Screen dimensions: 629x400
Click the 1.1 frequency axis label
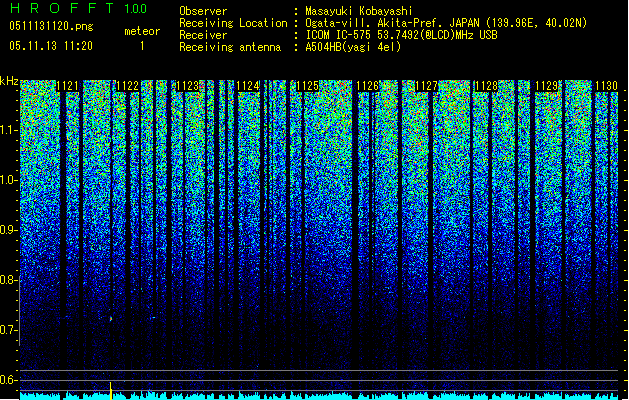[x=8, y=130]
